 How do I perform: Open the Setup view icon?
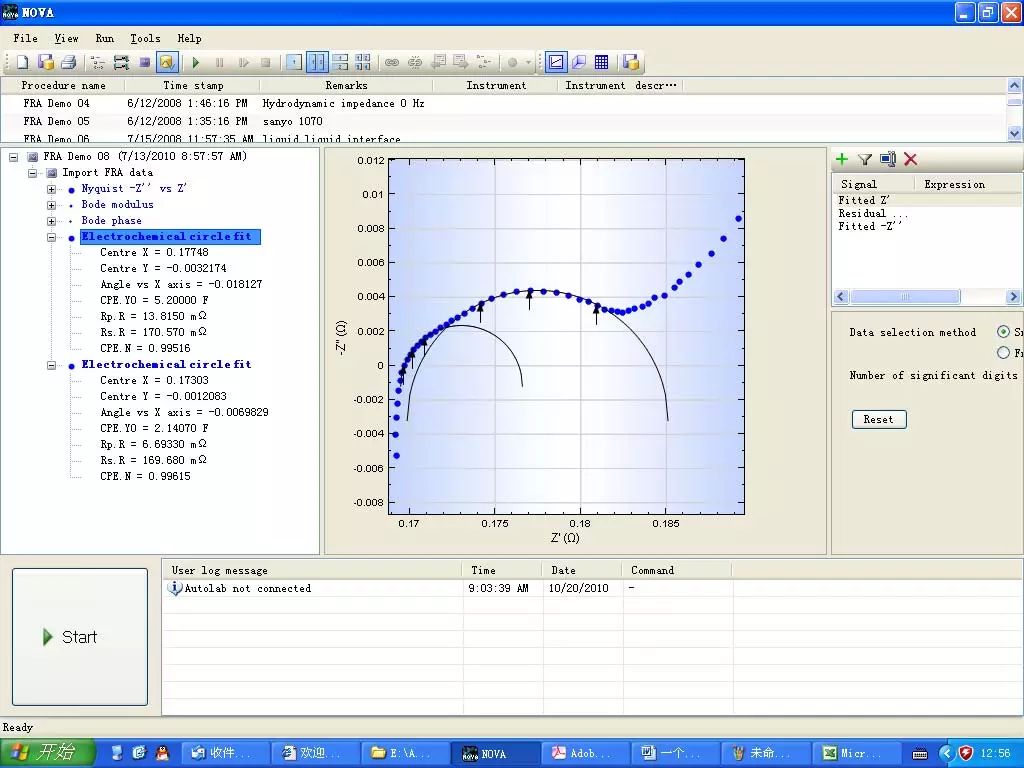tap(98, 62)
